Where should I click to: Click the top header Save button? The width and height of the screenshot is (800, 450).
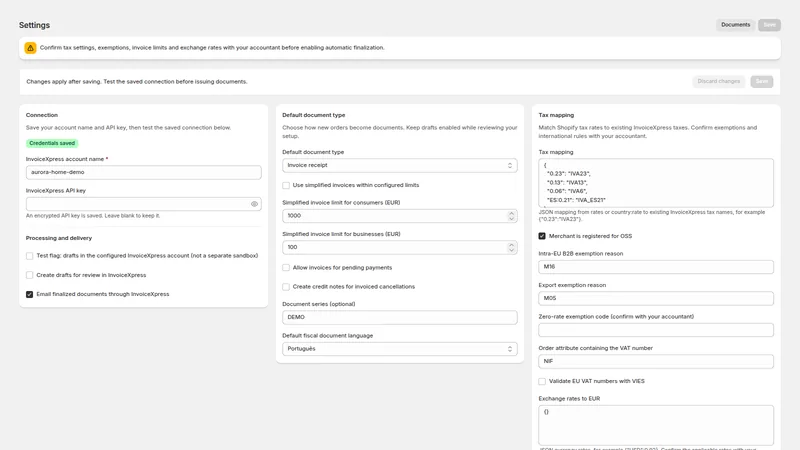769,25
